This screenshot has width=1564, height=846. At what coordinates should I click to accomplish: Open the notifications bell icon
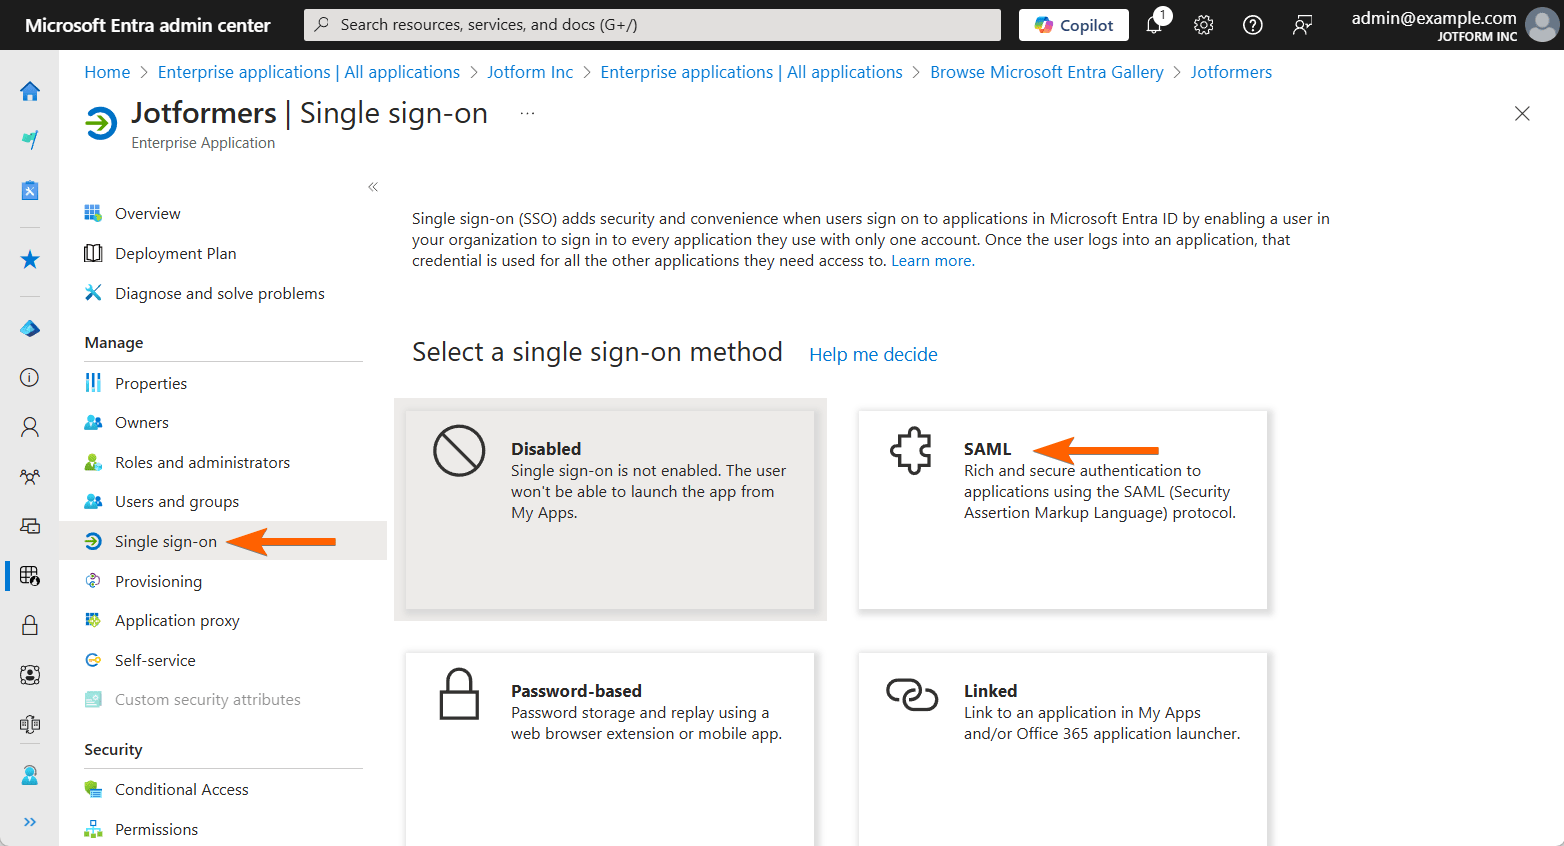[1154, 25]
